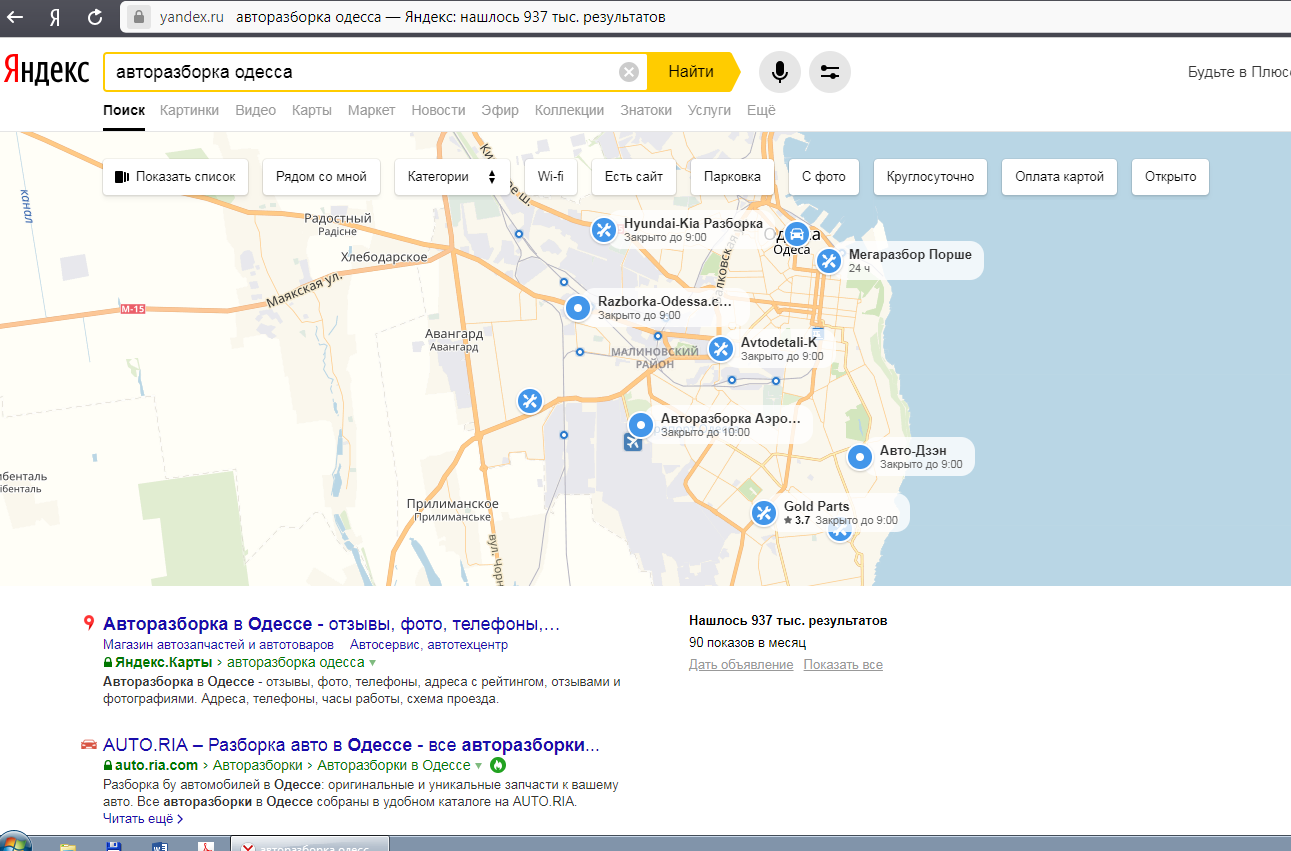
Task: Open the Yandex home button in the toolbar
Action: 56,17
